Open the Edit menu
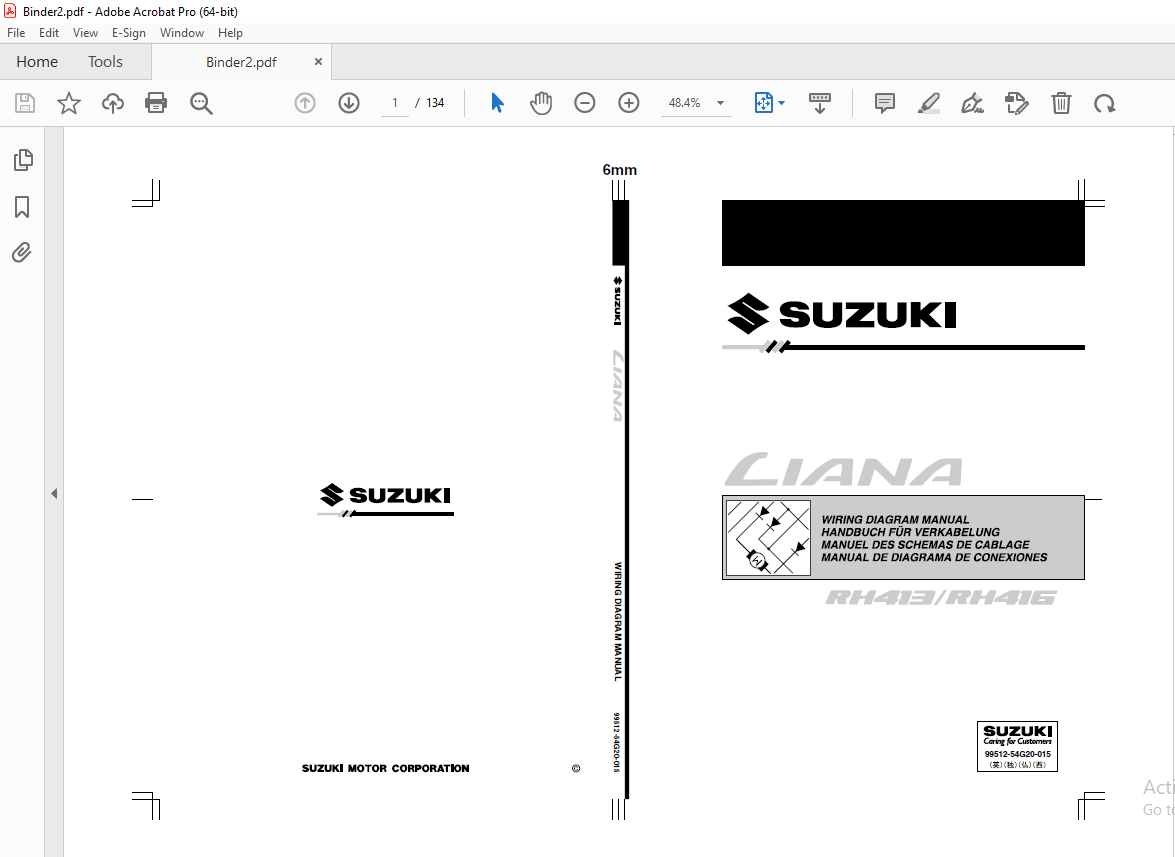The width and height of the screenshot is (1175, 857). 49,33
